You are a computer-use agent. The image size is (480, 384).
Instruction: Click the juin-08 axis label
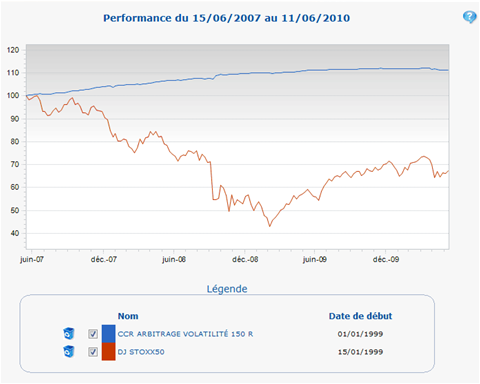[174, 259]
